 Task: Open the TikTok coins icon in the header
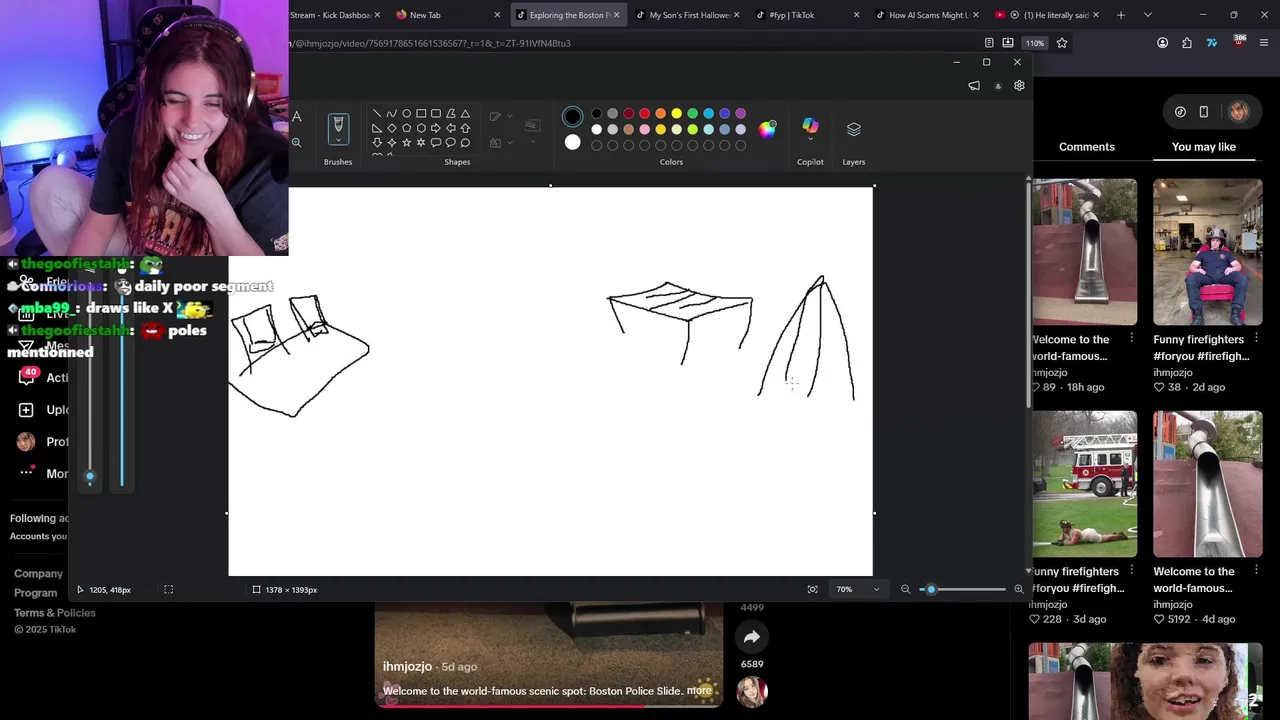point(1180,112)
